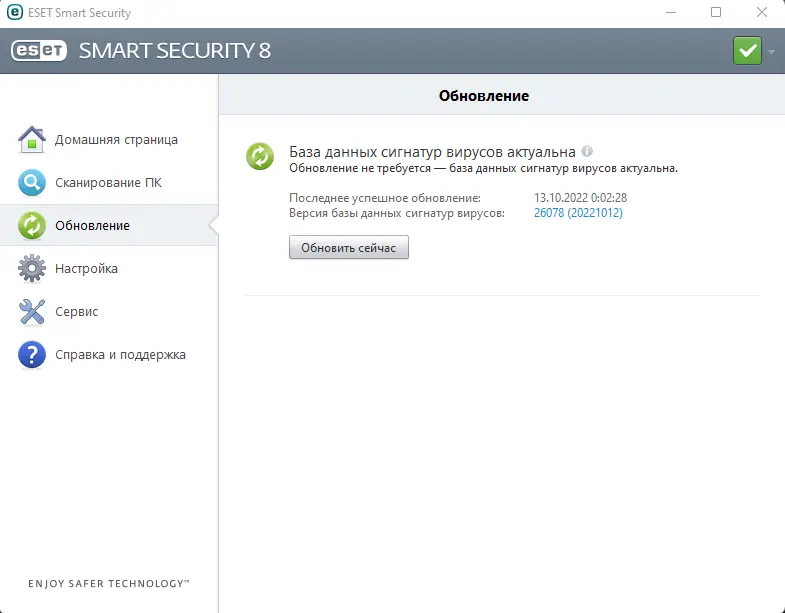This screenshot has height=613, width=785.
Task: Click the wrench icon for Сервис
Action: 32,312
